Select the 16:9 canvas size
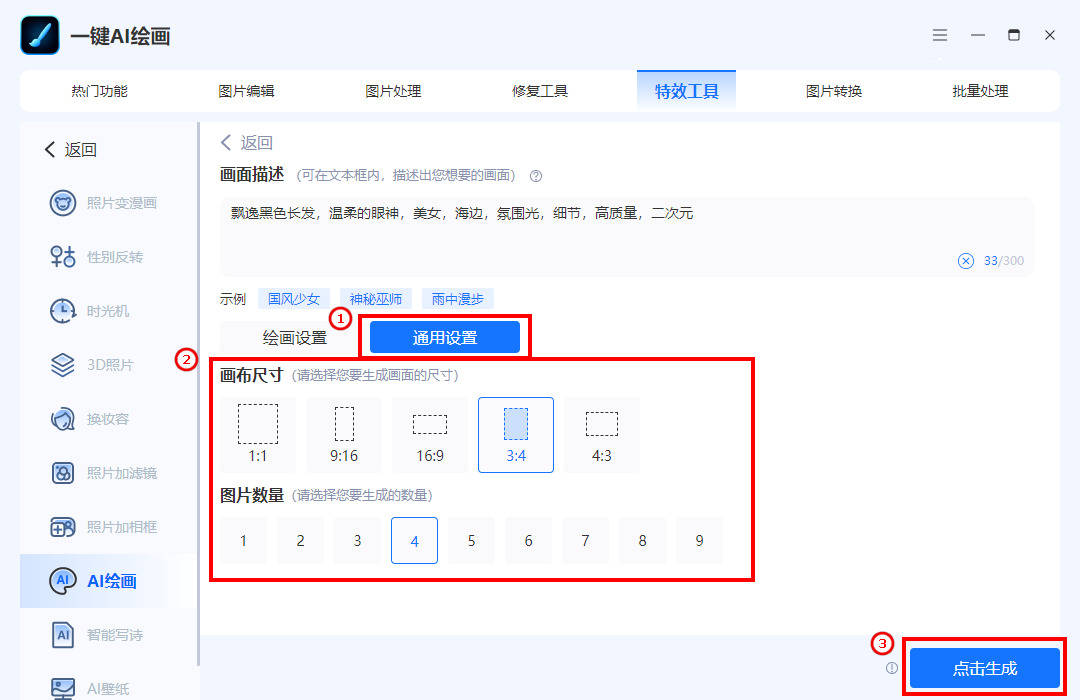 tap(430, 435)
